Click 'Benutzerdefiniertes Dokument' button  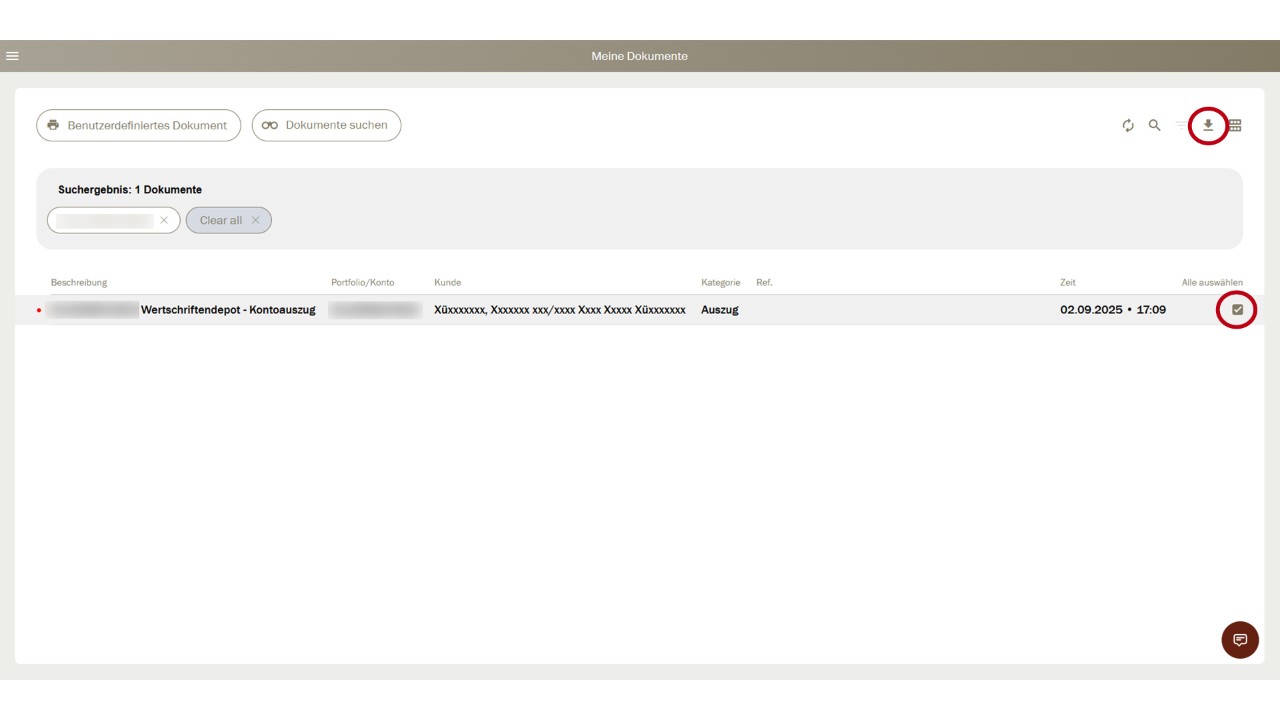pos(138,126)
